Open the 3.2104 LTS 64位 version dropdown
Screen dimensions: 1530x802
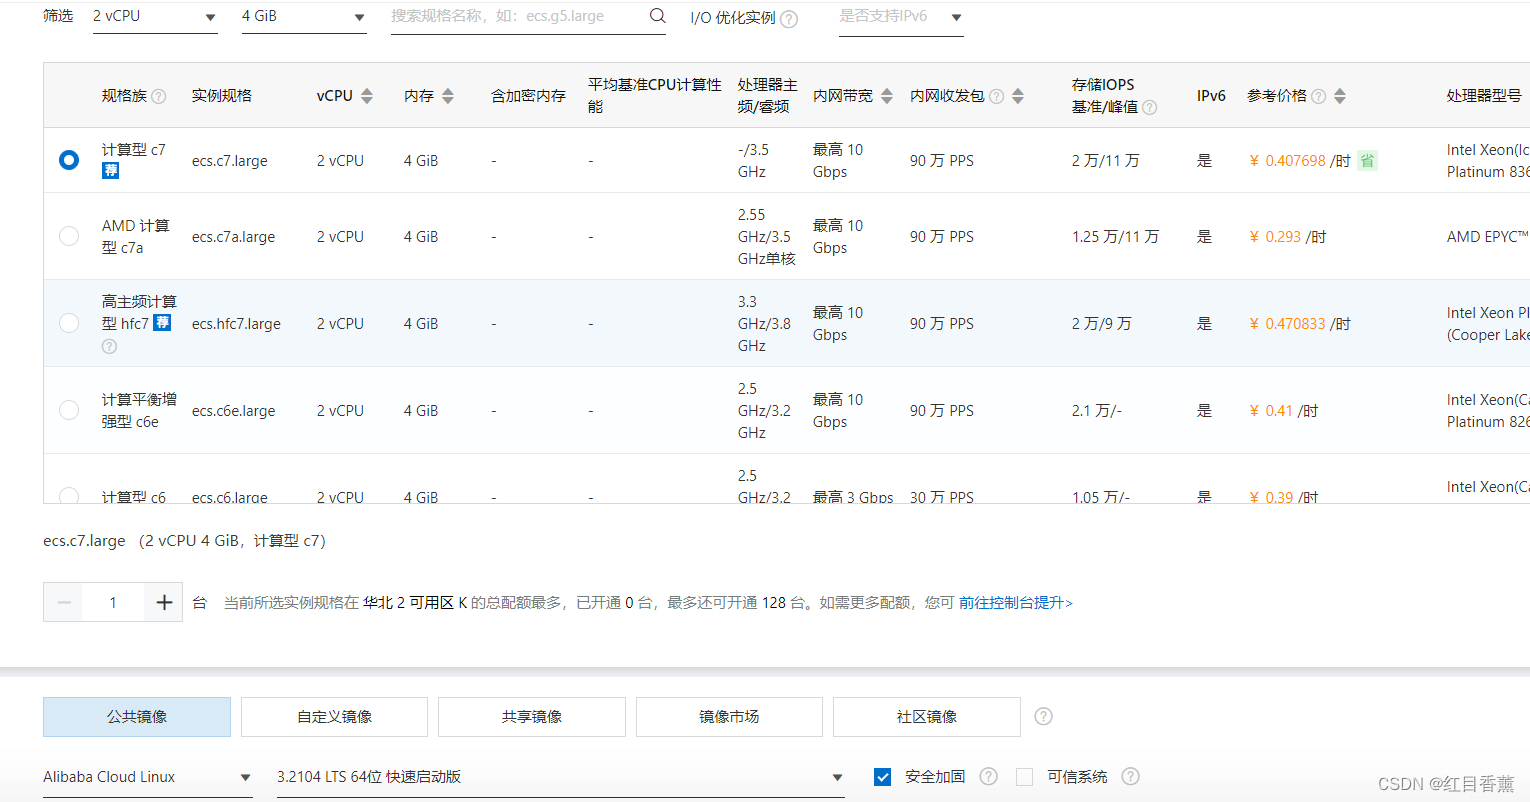coord(560,777)
